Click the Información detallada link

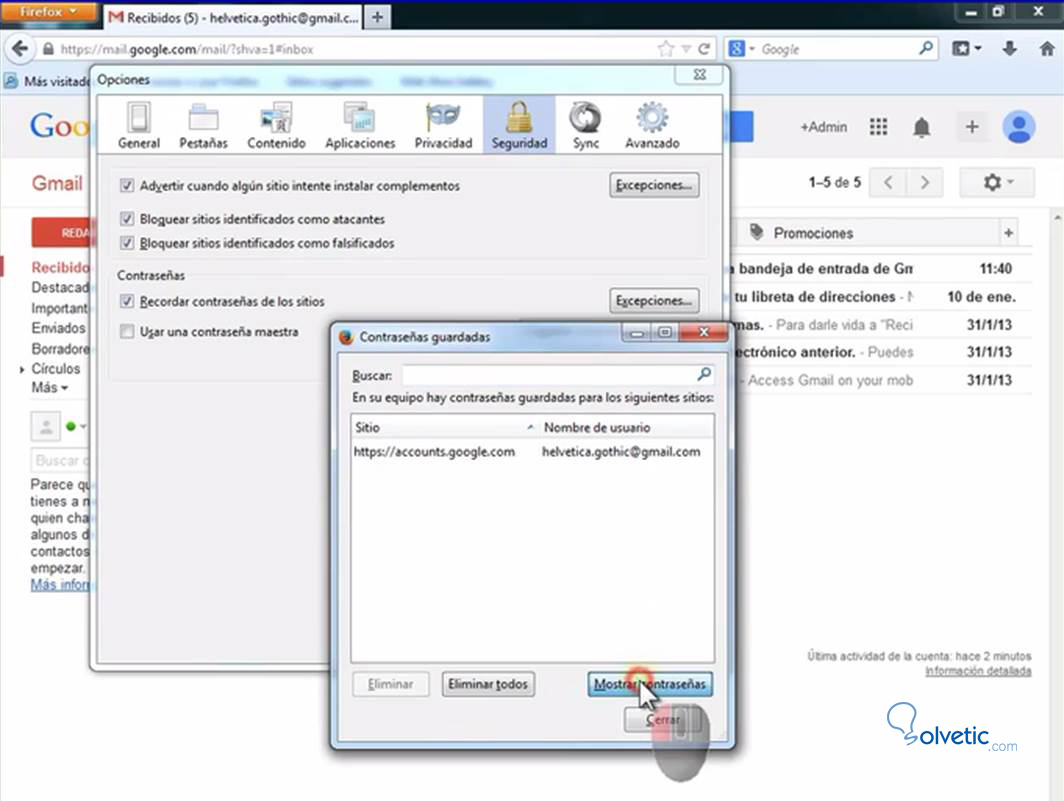(x=978, y=671)
